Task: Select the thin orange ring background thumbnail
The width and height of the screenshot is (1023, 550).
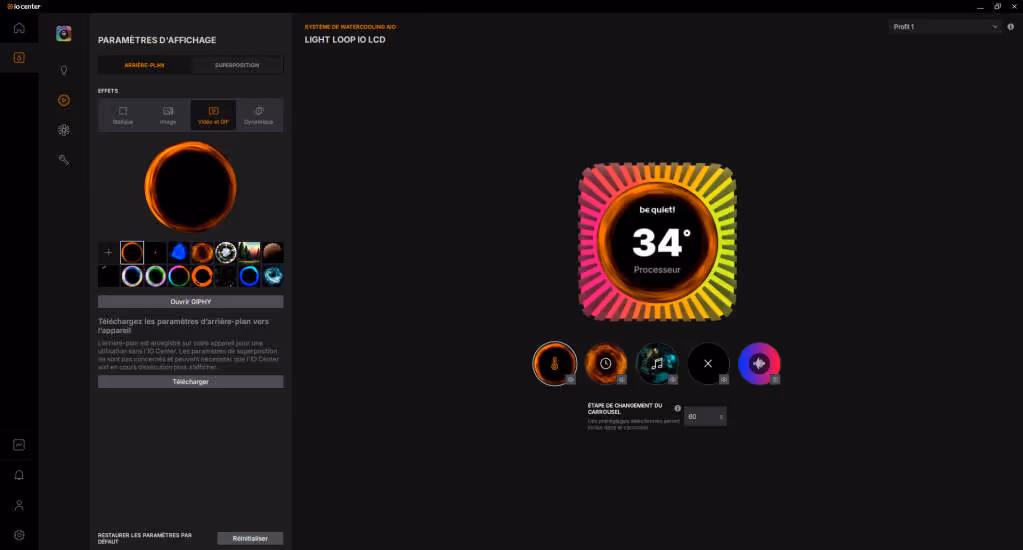Action: pyautogui.click(x=132, y=252)
